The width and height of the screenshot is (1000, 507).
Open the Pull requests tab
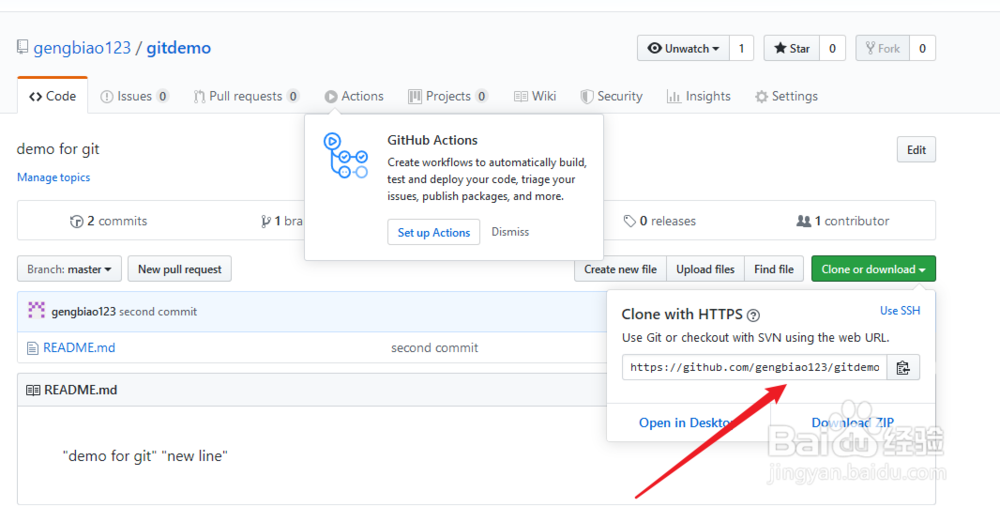click(x=246, y=96)
